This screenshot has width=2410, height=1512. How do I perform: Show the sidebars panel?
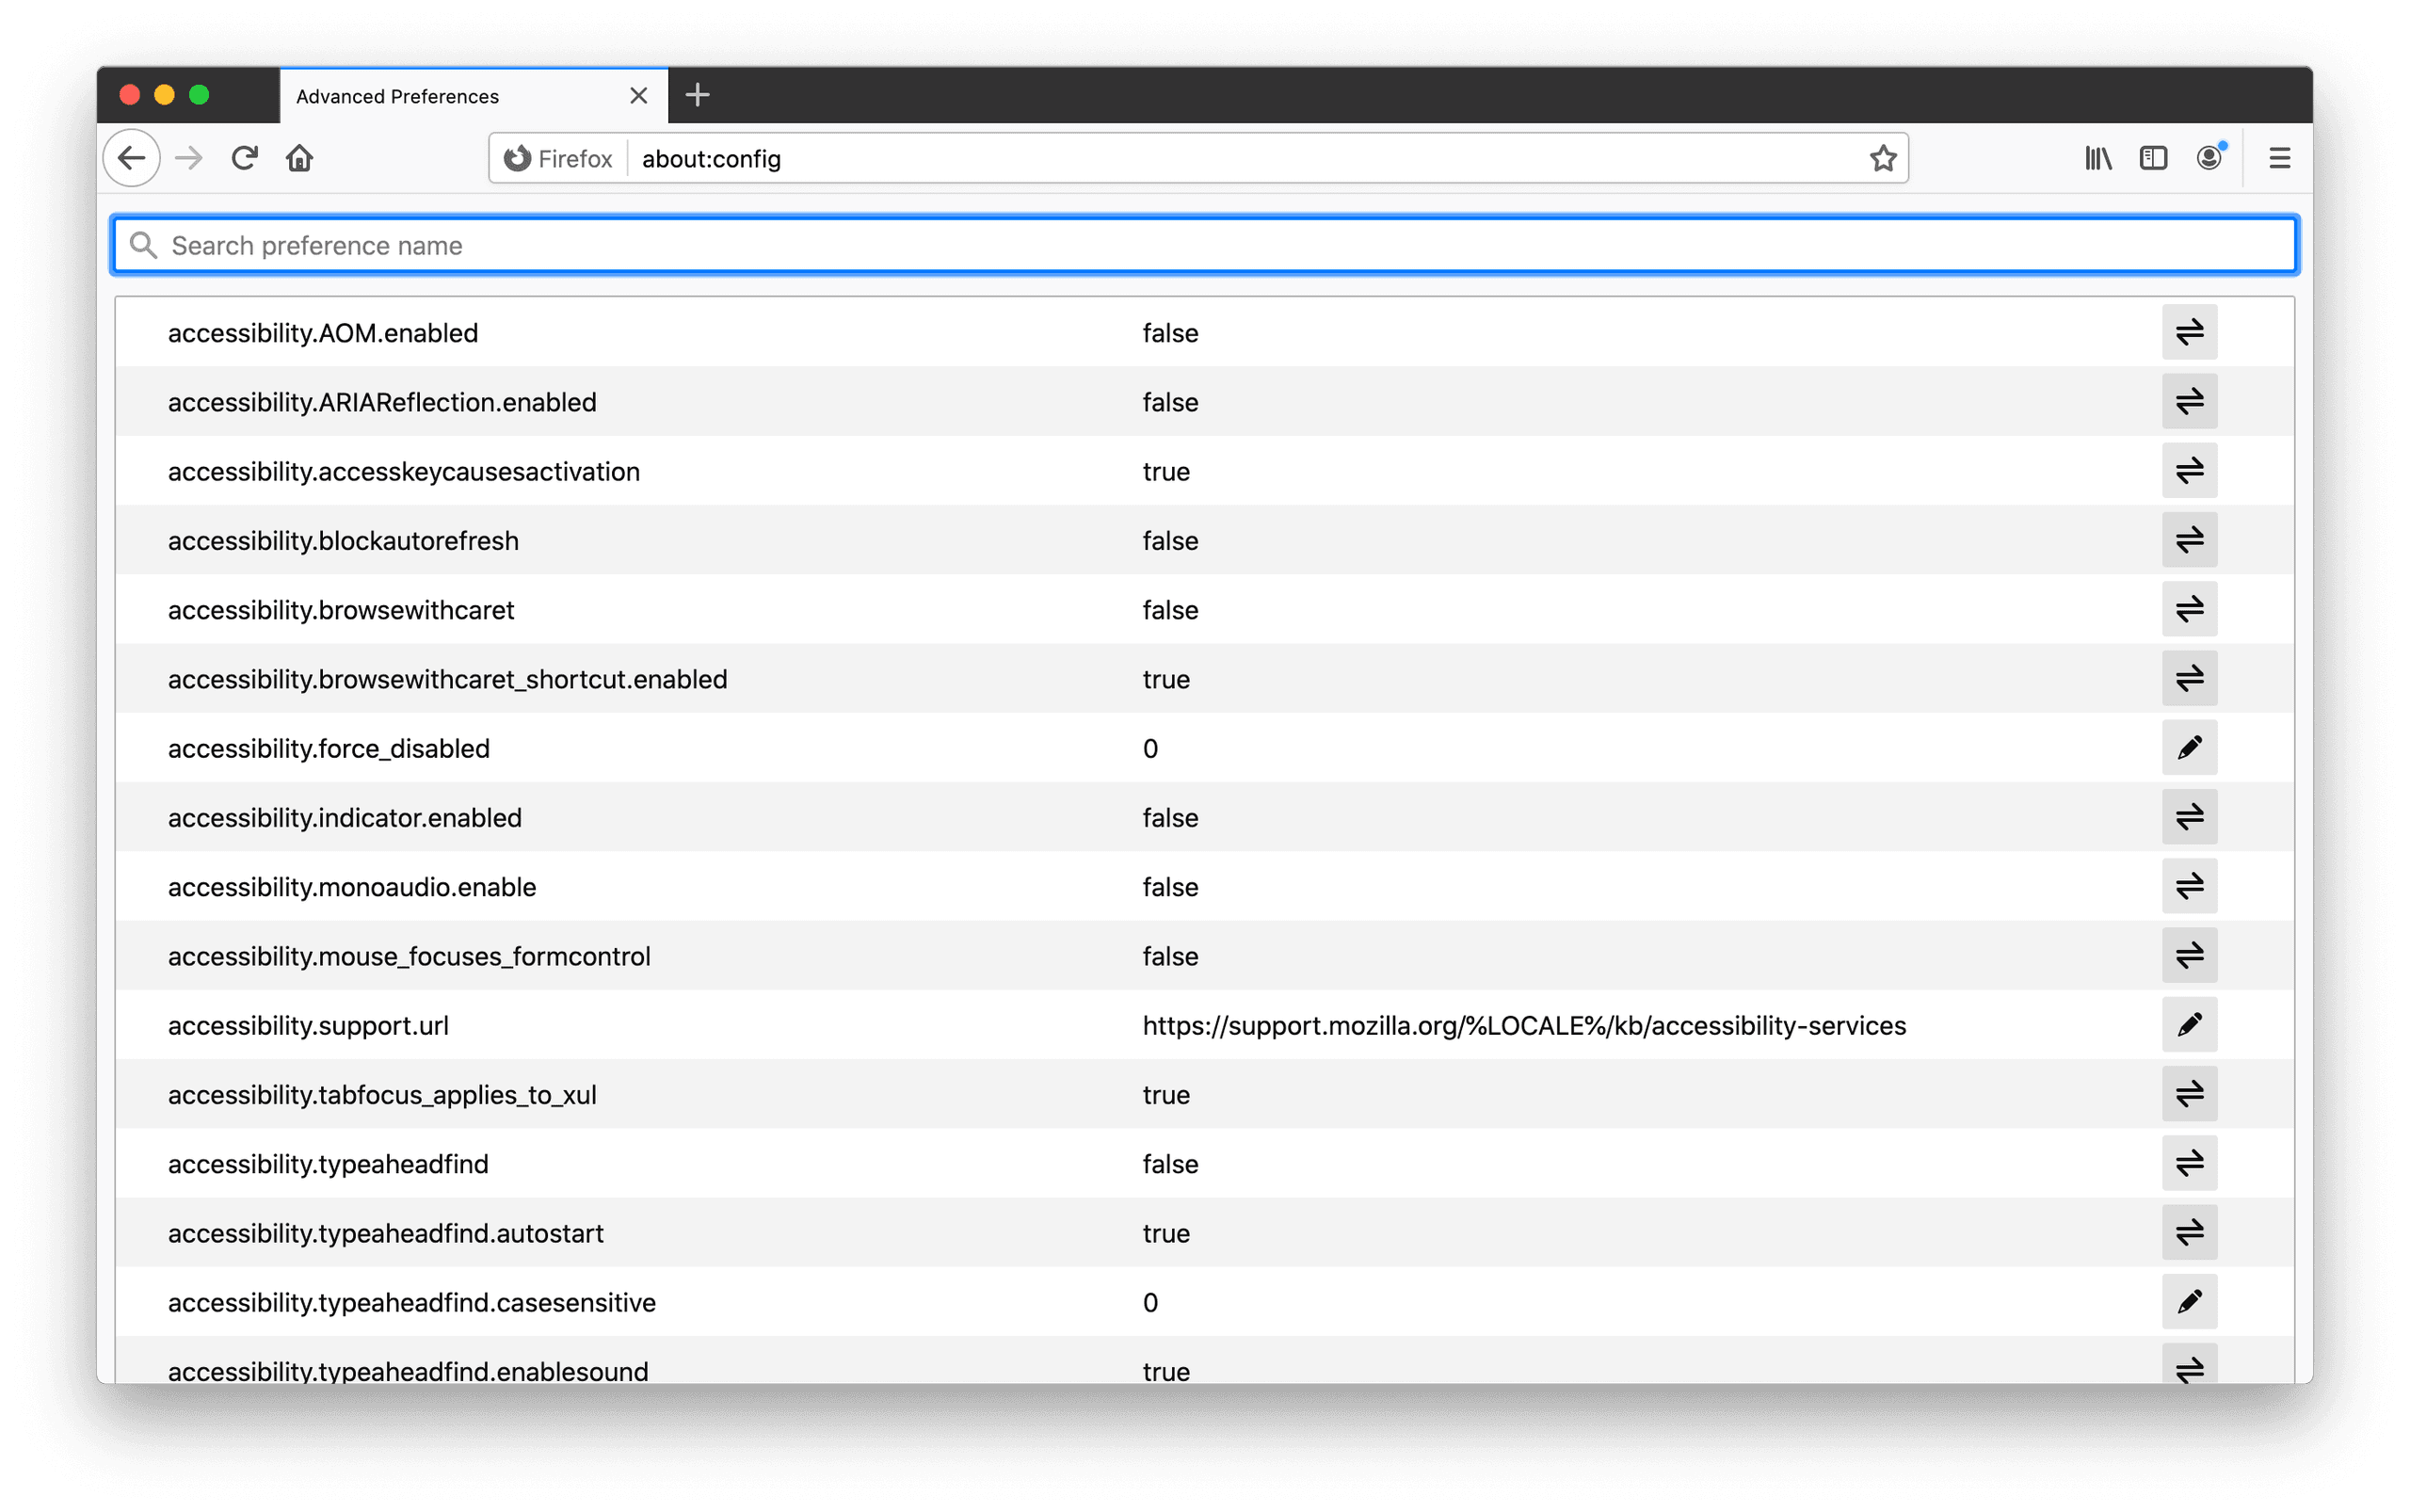tap(2153, 158)
